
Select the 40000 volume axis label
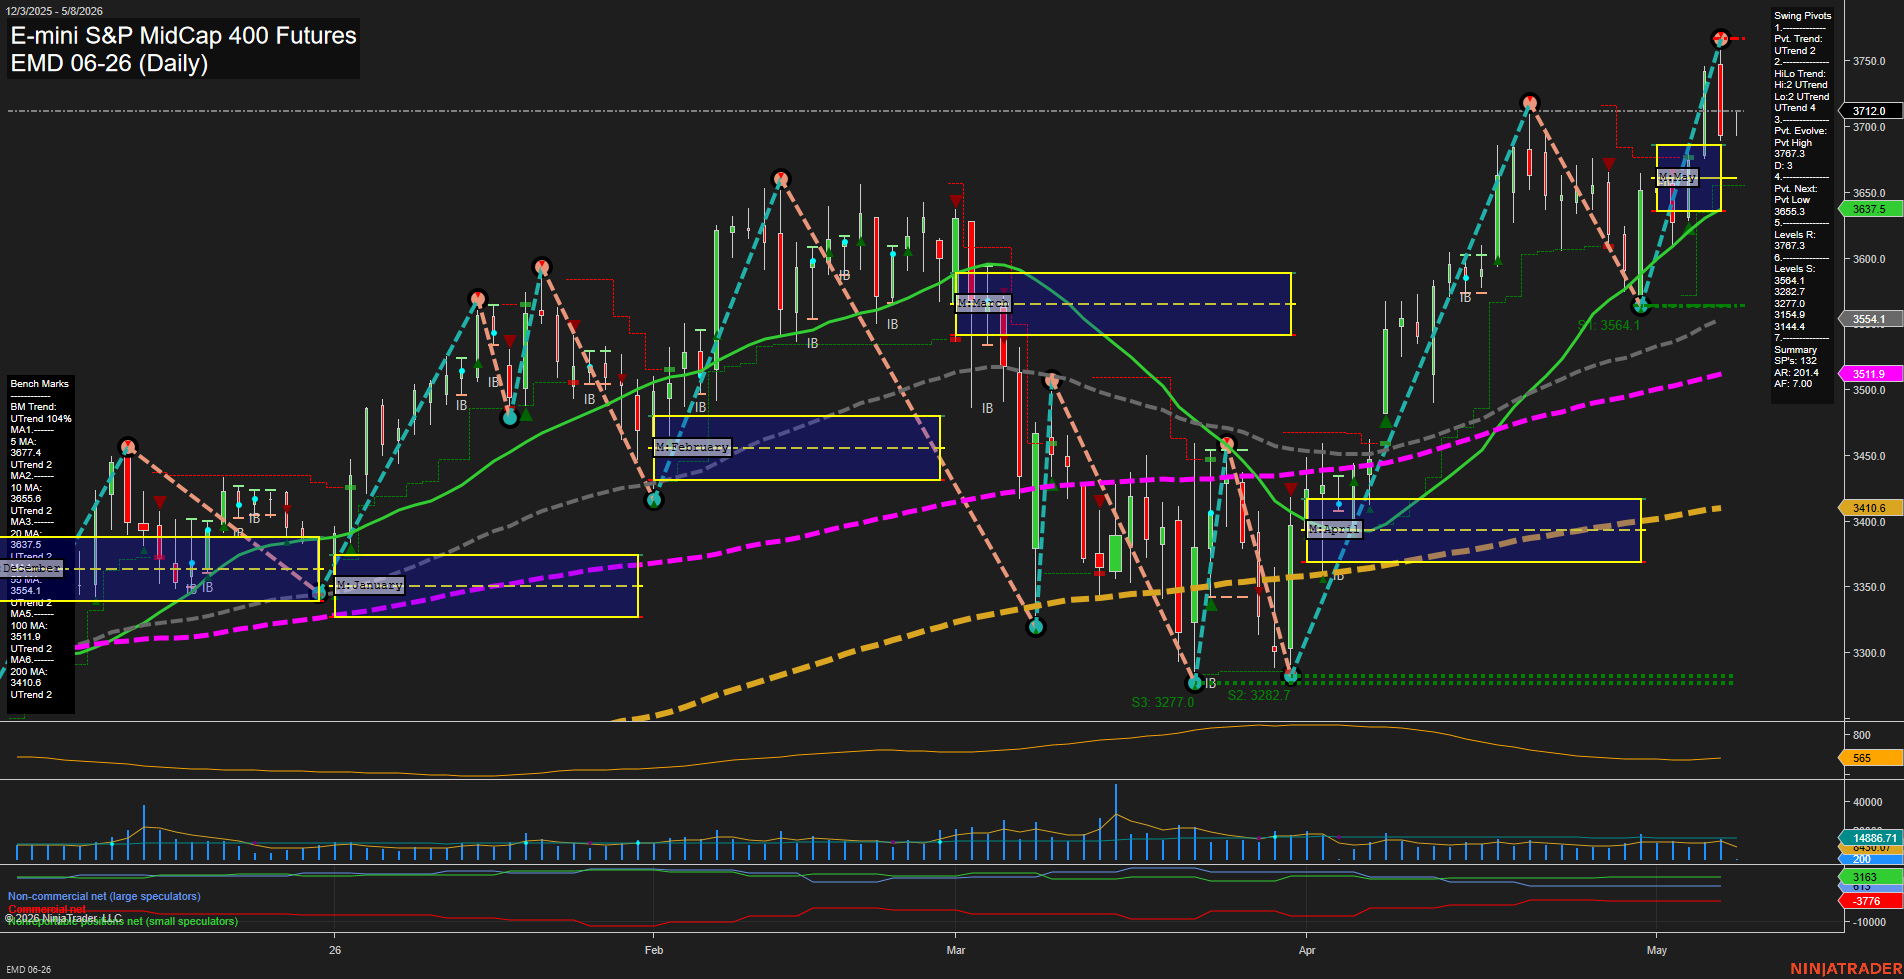[1867, 802]
